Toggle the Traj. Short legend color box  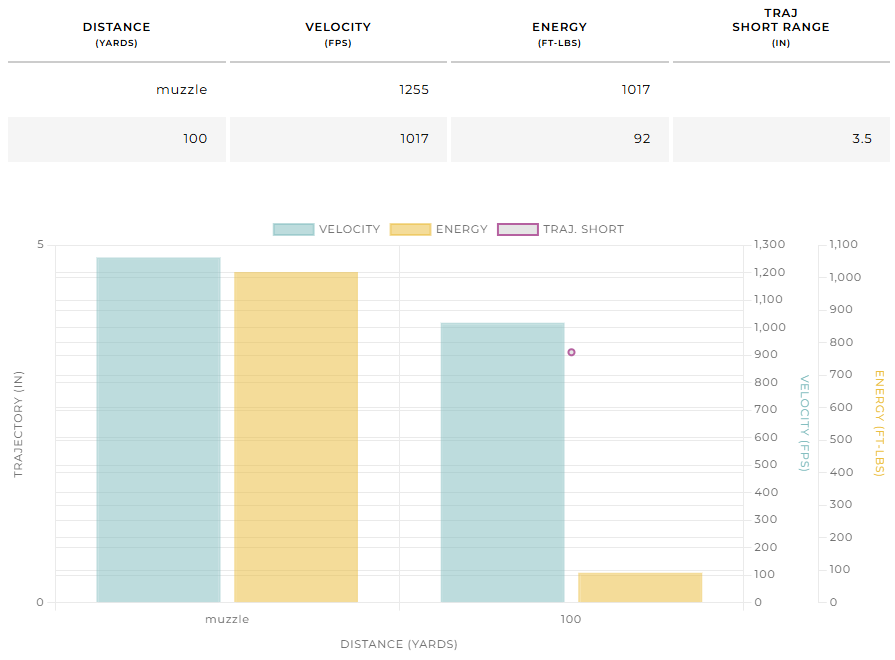[x=517, y=229]
